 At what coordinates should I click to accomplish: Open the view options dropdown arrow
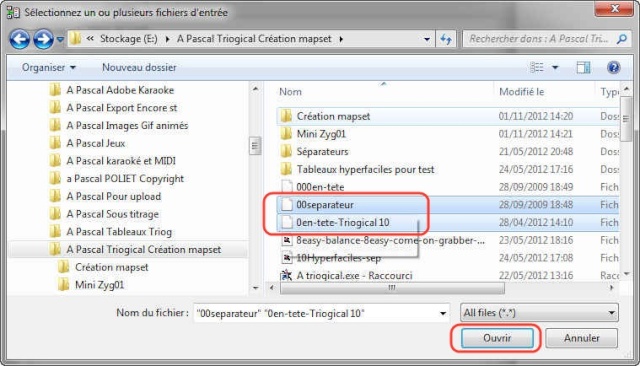coord(555,67)
